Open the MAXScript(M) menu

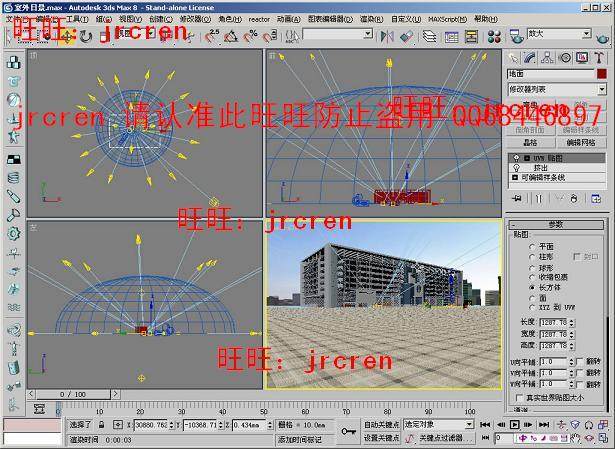tap(448, 19)
